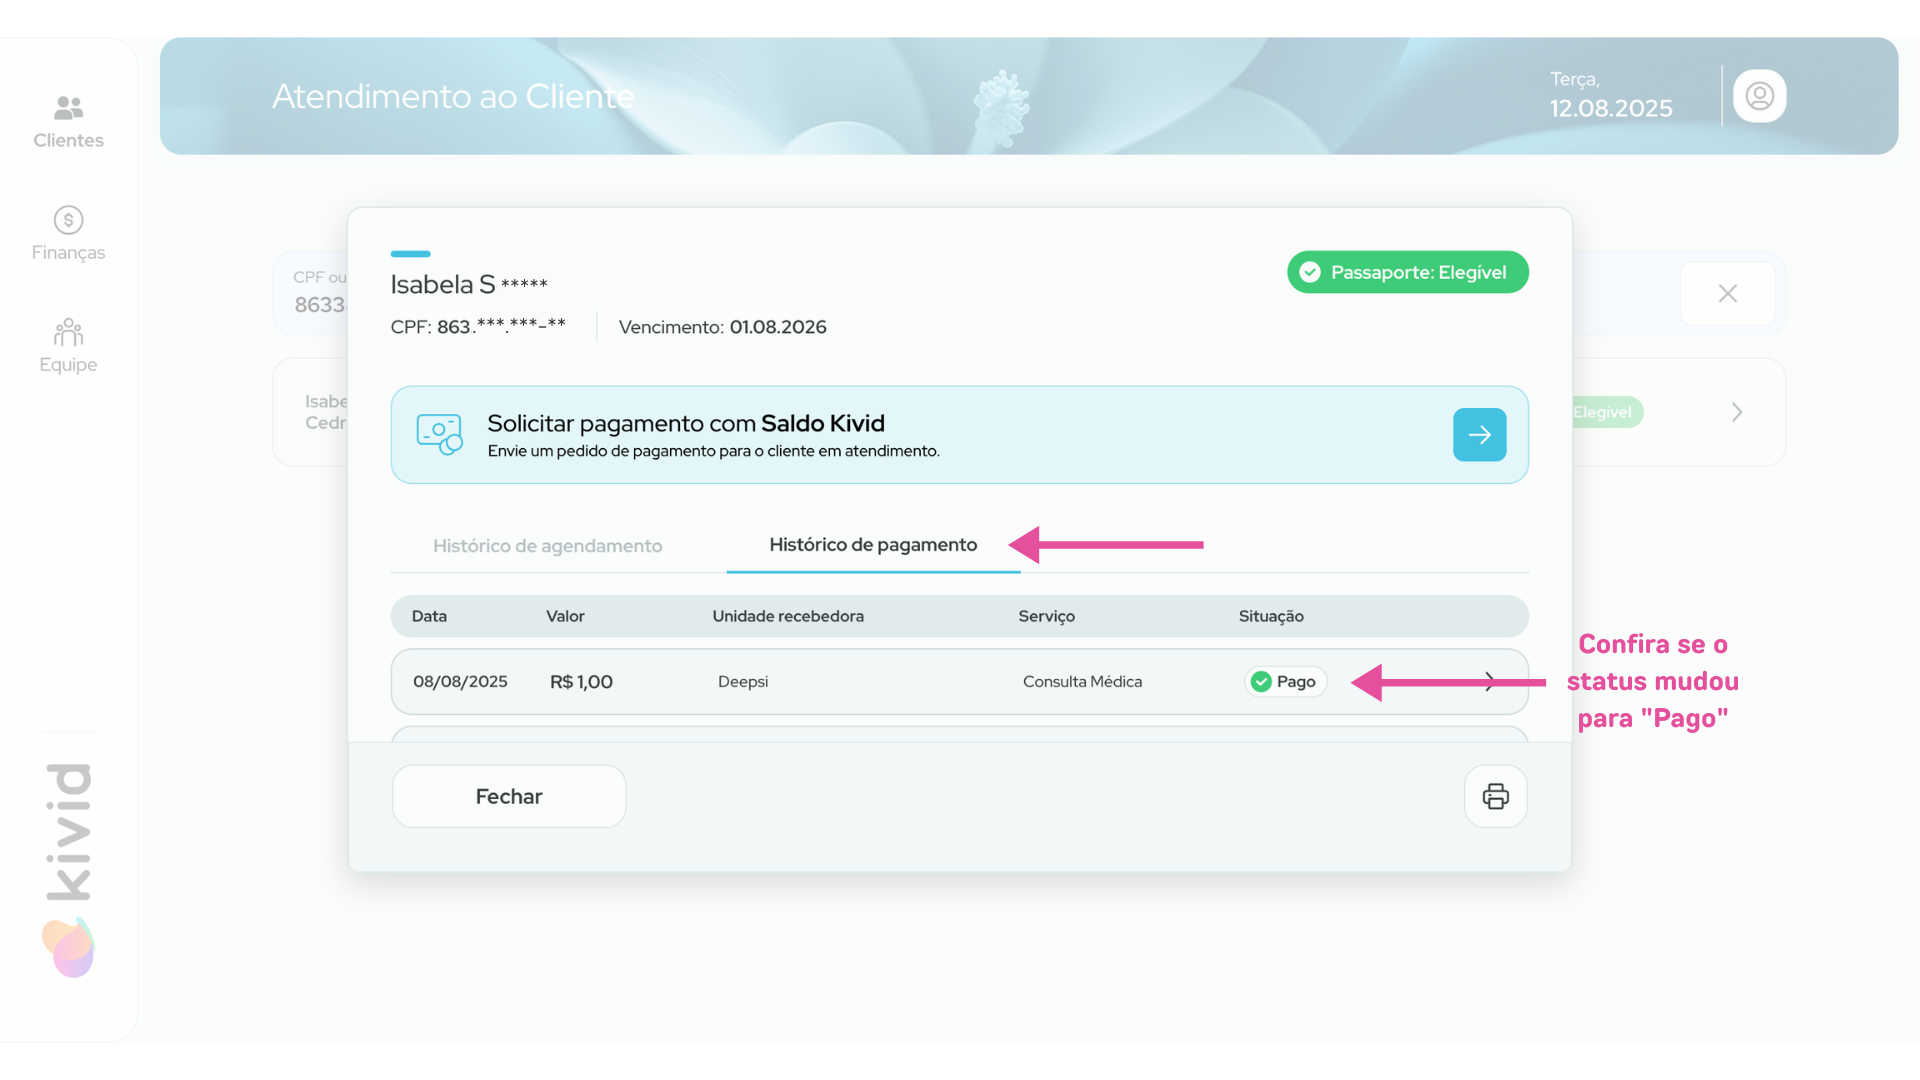This screenshot has height=1080, width=1920.
Task: Click the Fechar button
Action: click(x=508, y=797)
